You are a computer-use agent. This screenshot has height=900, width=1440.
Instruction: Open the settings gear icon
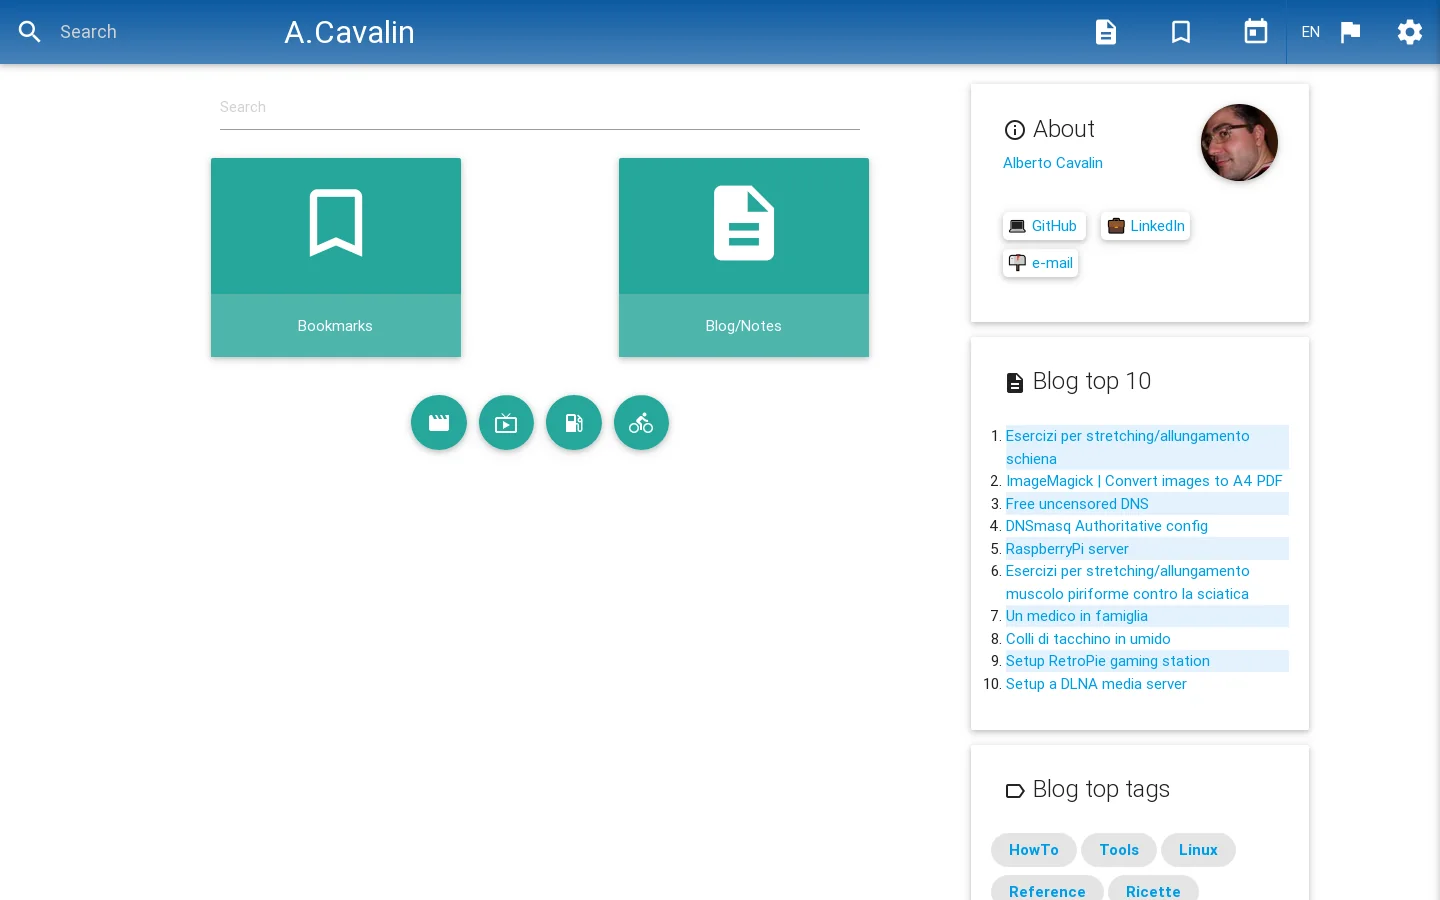pos(1410,32)
